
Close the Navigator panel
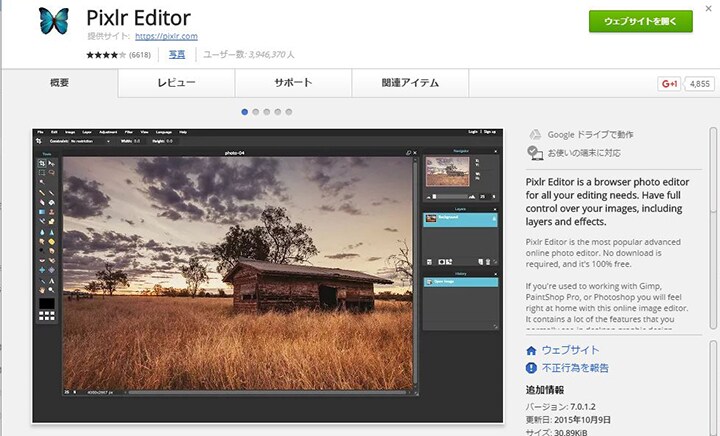click(495, 151)
